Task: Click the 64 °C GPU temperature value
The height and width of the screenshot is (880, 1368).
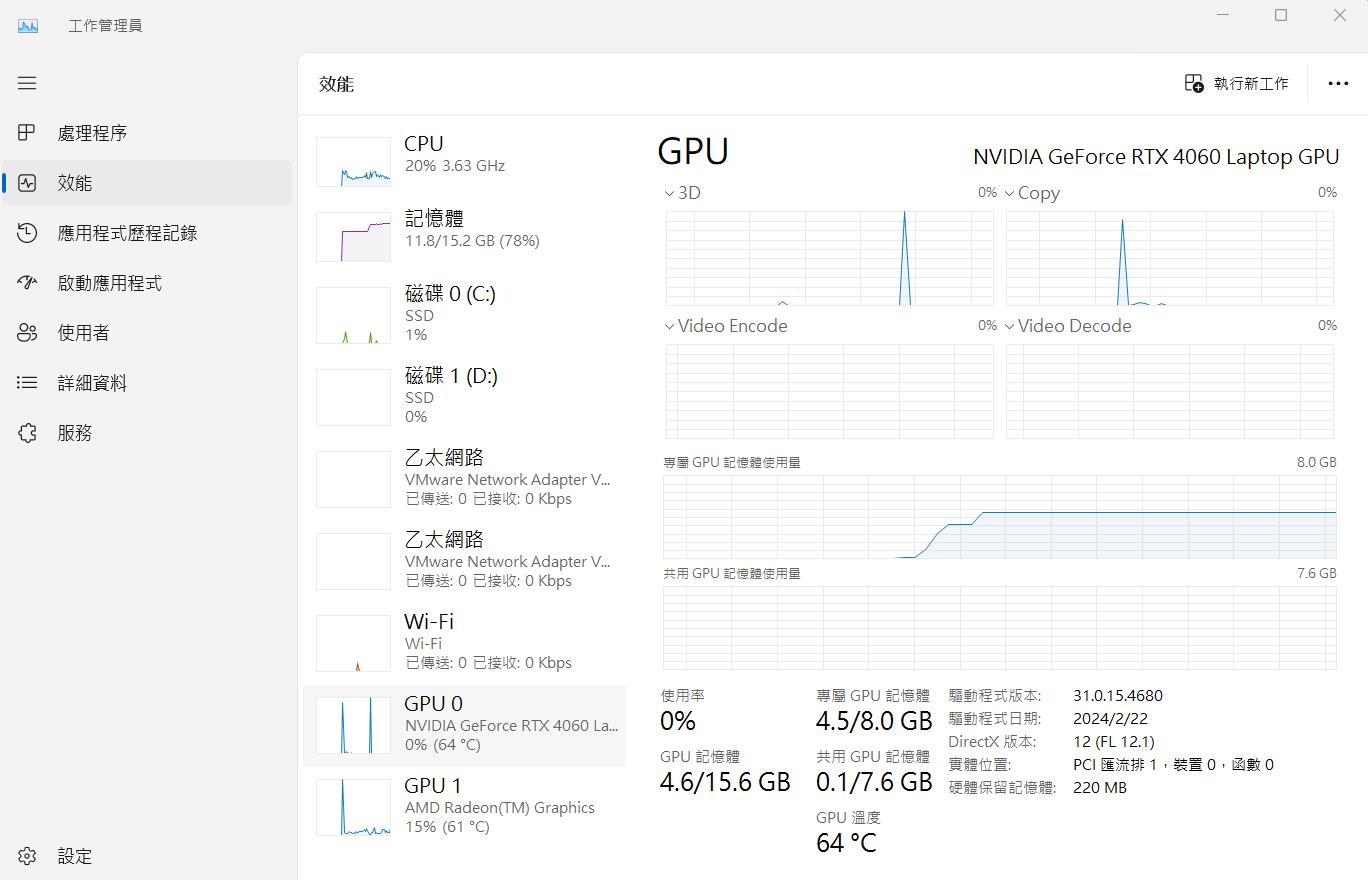Action: click(x=846, y=843)
